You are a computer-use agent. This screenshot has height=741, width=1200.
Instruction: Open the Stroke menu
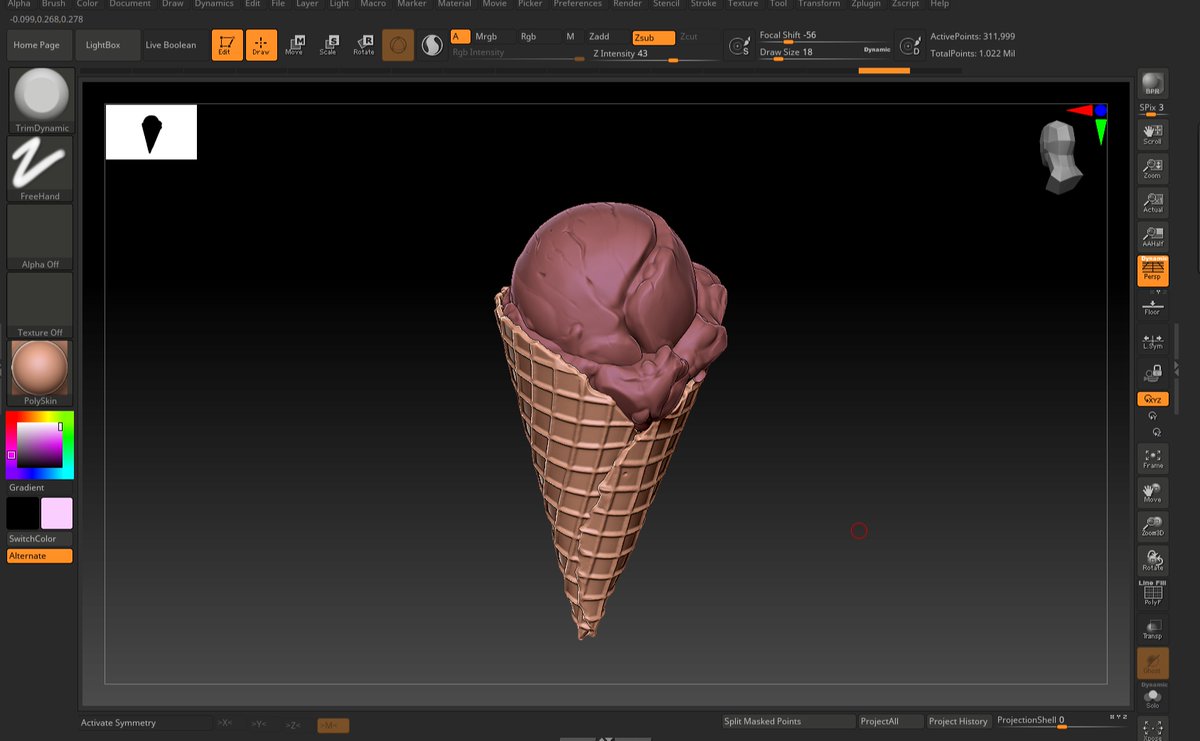(703, 4)
